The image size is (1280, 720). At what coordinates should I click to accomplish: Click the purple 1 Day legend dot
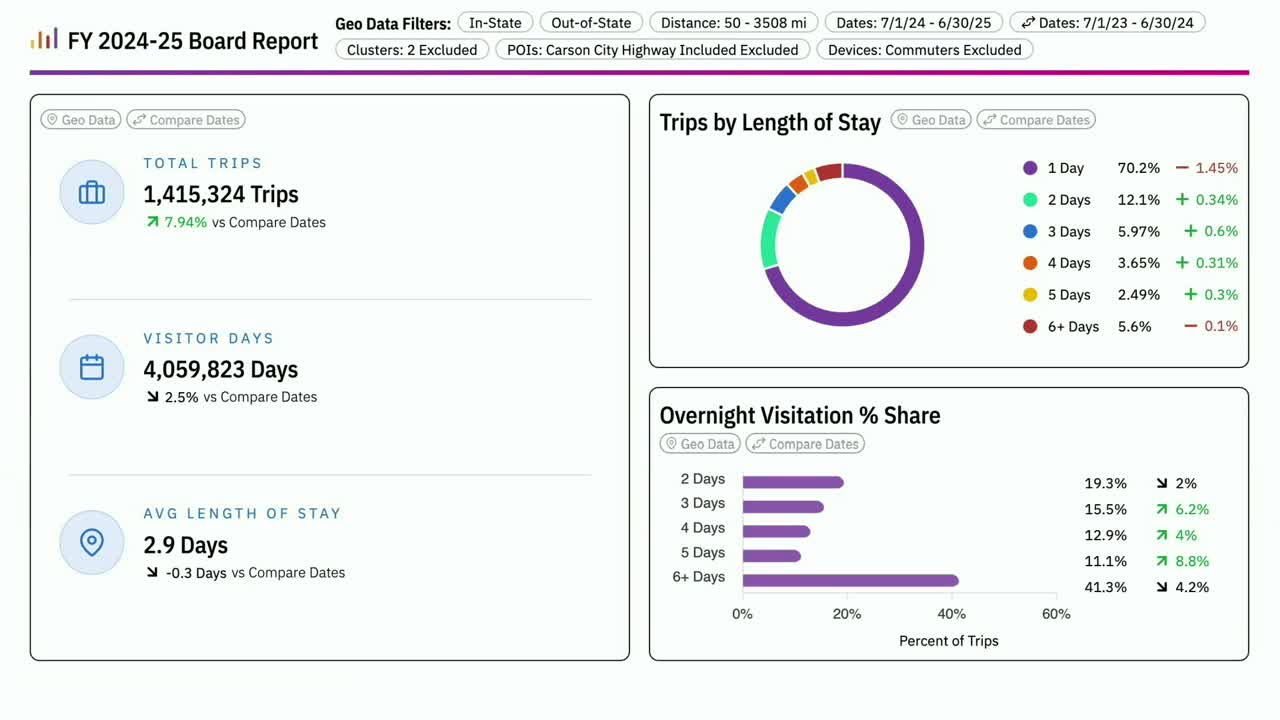(1030, 168)
